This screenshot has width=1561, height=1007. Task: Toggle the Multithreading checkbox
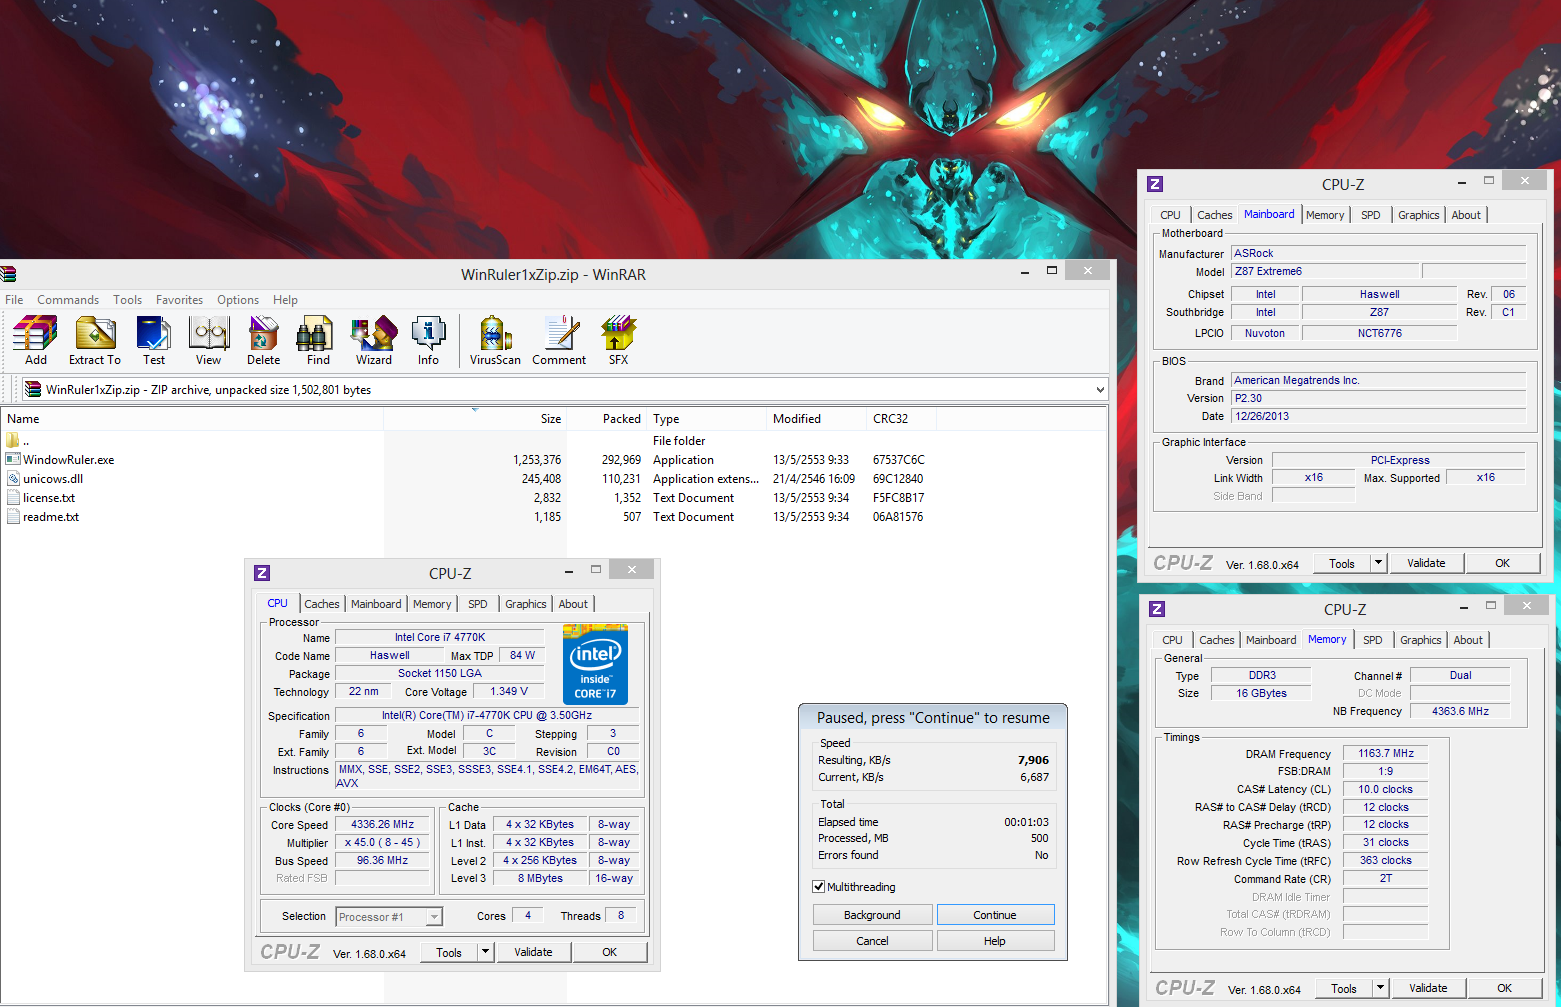point(819,887)
